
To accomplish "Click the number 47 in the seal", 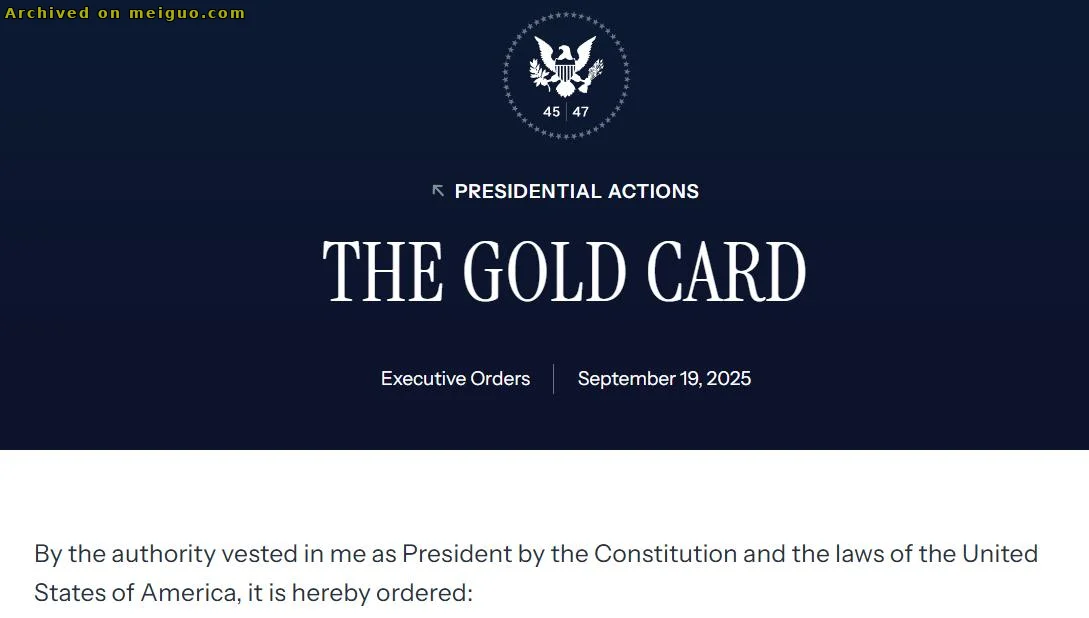I will coord(581,112).
